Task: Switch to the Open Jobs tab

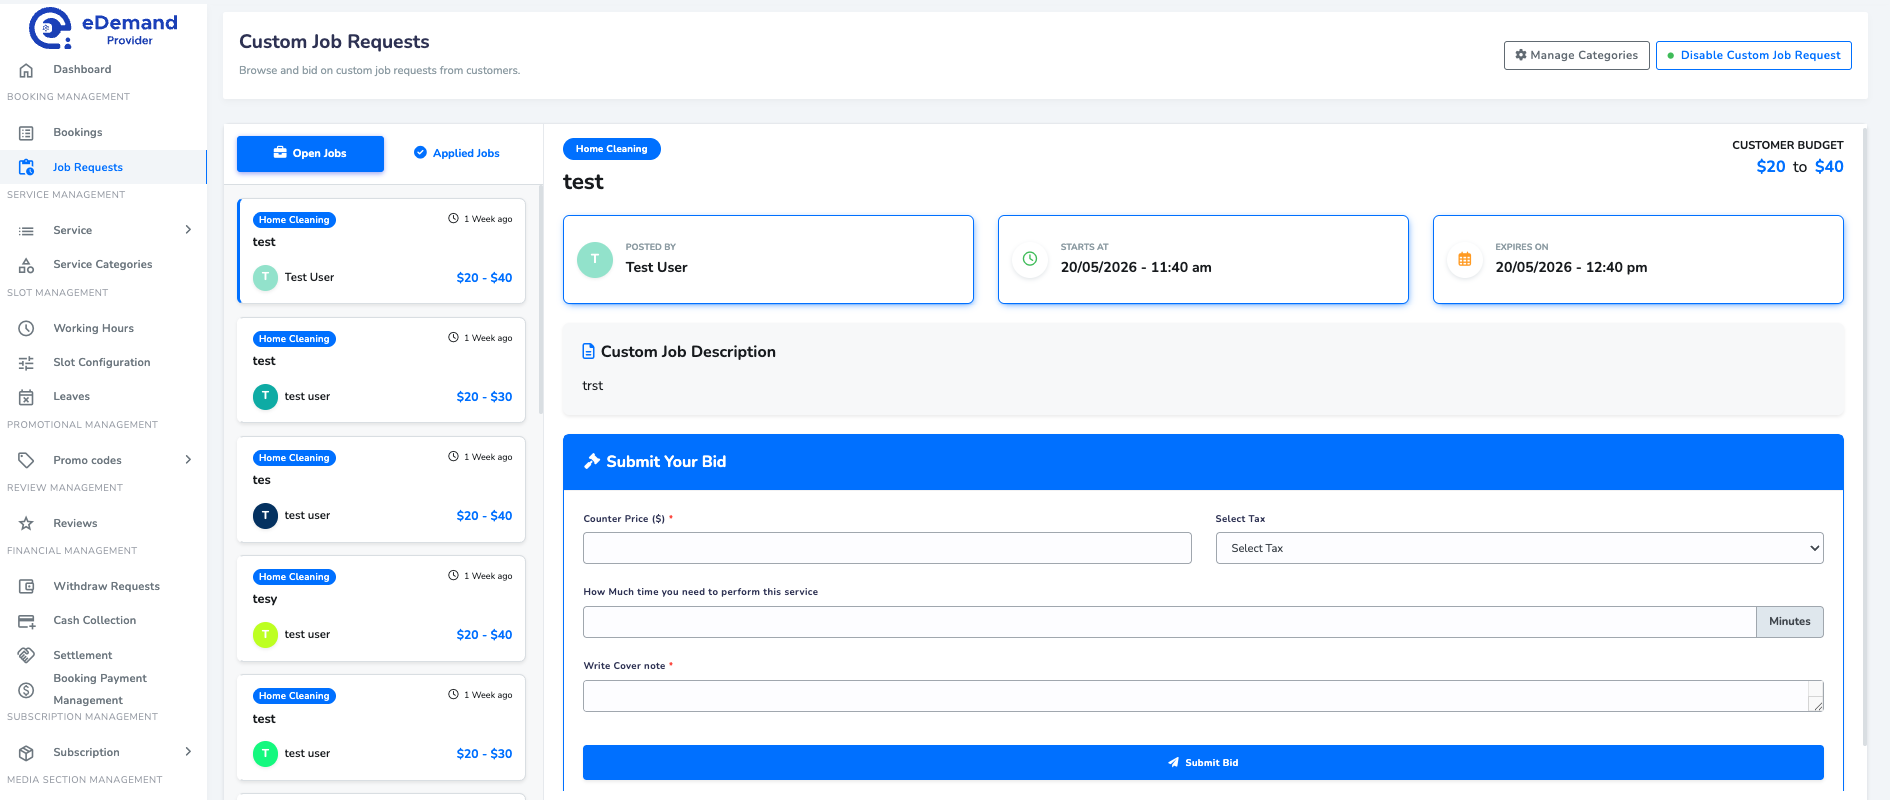Action: tap(310, 153)
